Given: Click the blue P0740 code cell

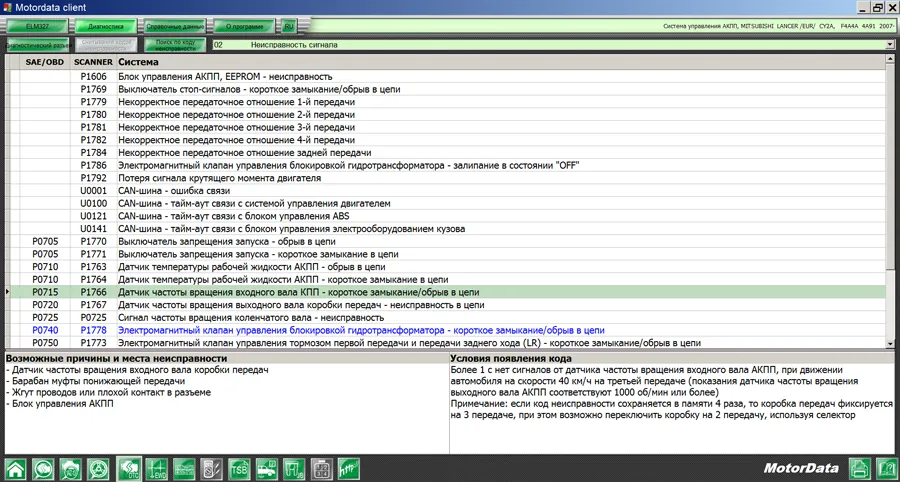Looking at the screenshot, I should [x=45, y=331].
